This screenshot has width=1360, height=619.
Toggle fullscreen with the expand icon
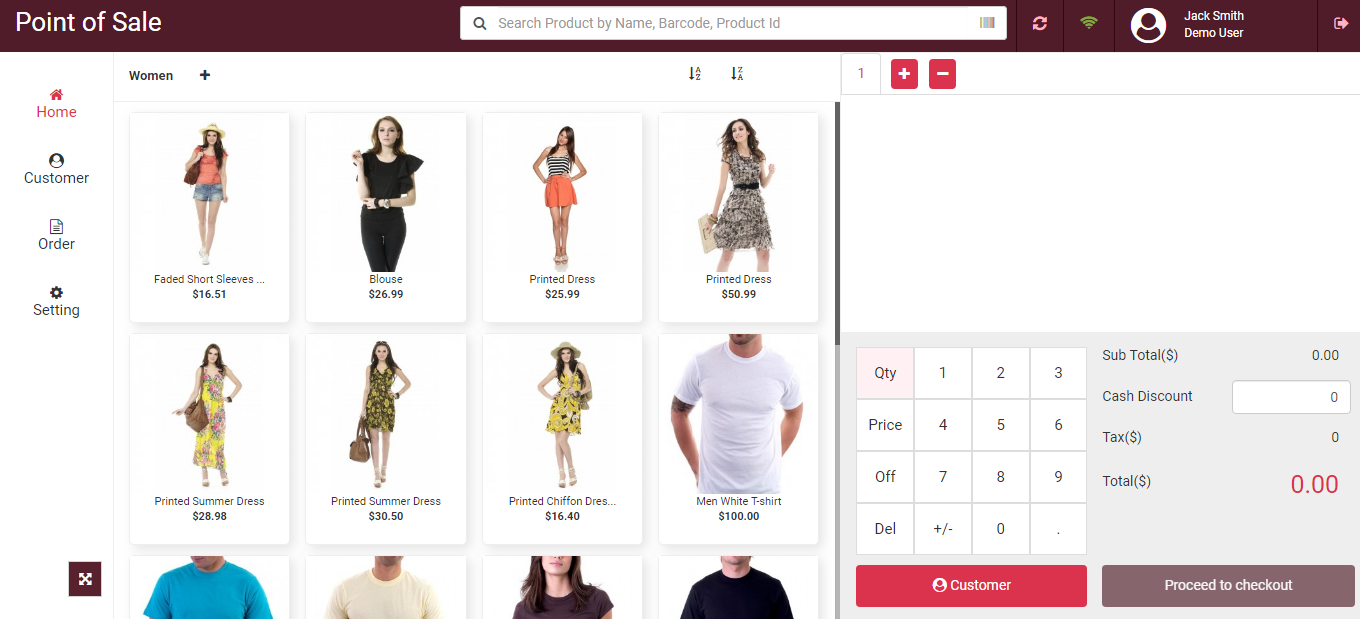pos(85,579)
